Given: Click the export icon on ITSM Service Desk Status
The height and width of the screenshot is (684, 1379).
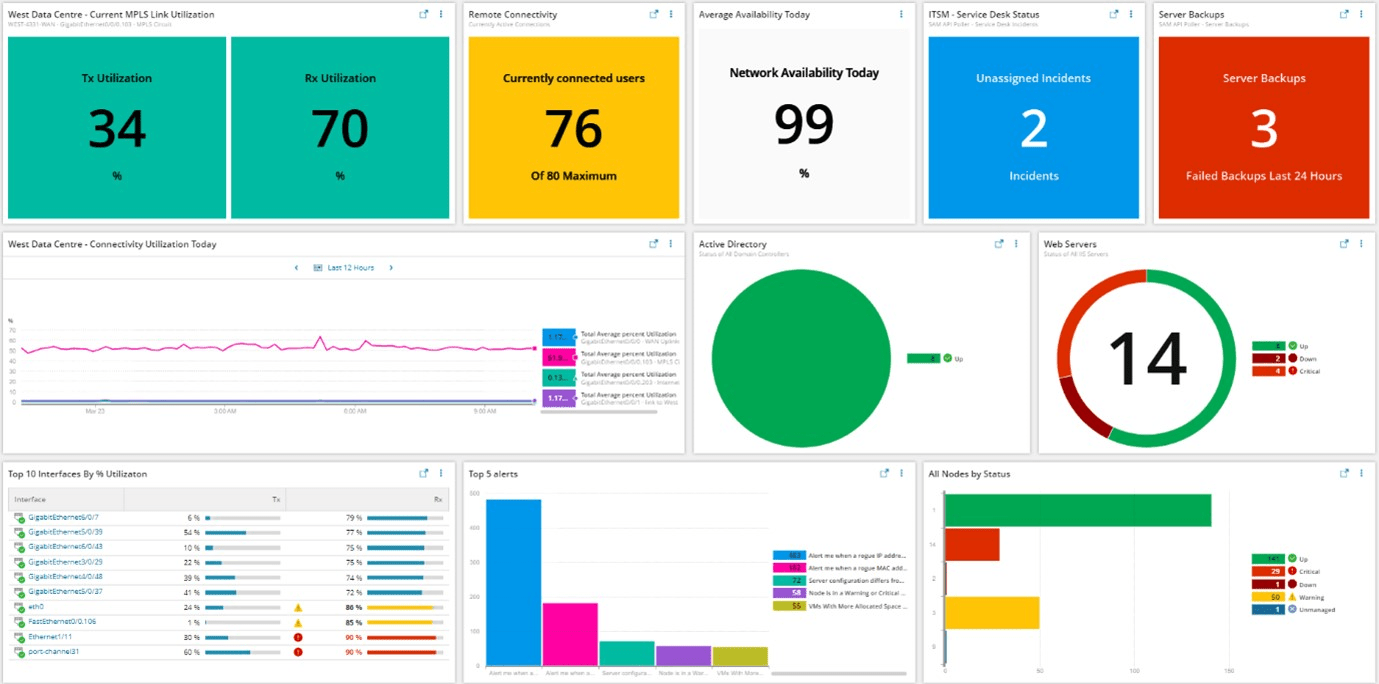Looking at the screenshot, I should [x=1114, y=14].
